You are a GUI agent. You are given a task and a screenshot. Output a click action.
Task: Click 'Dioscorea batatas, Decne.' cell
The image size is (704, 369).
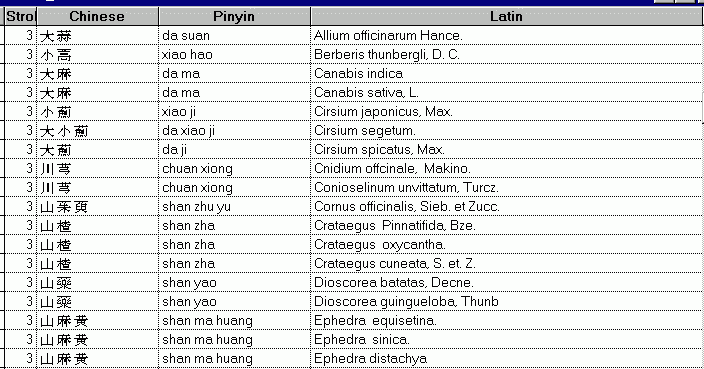pos(506,282)
